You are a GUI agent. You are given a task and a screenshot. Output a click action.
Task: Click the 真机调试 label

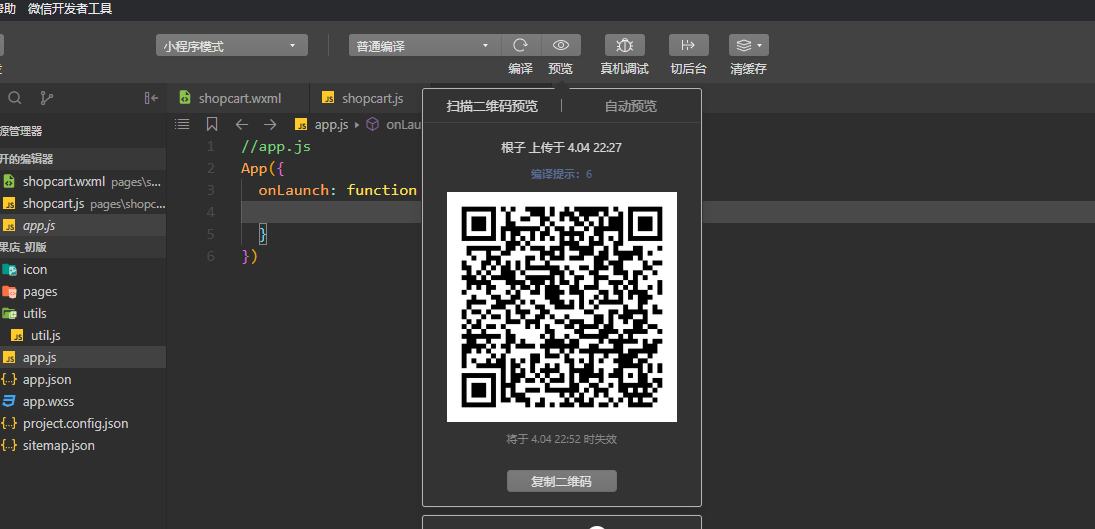(x=624, y=68)
